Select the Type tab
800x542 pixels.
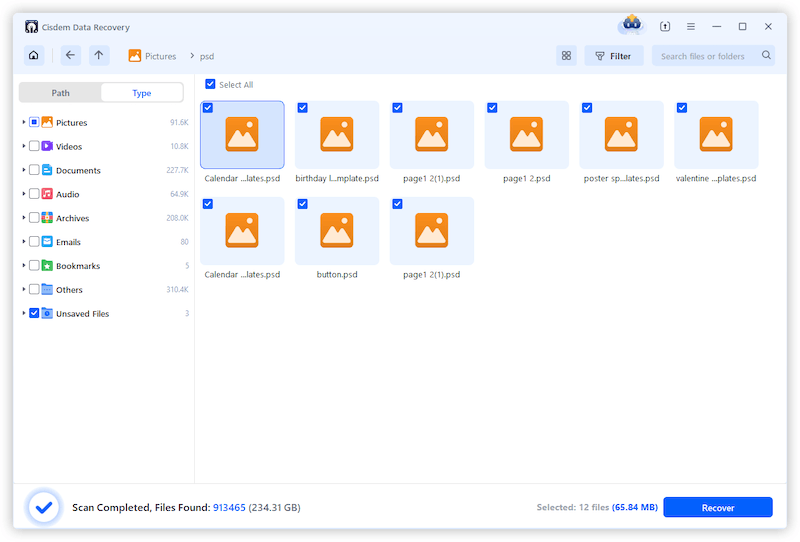pyautogui.click(x=141, y=93)
